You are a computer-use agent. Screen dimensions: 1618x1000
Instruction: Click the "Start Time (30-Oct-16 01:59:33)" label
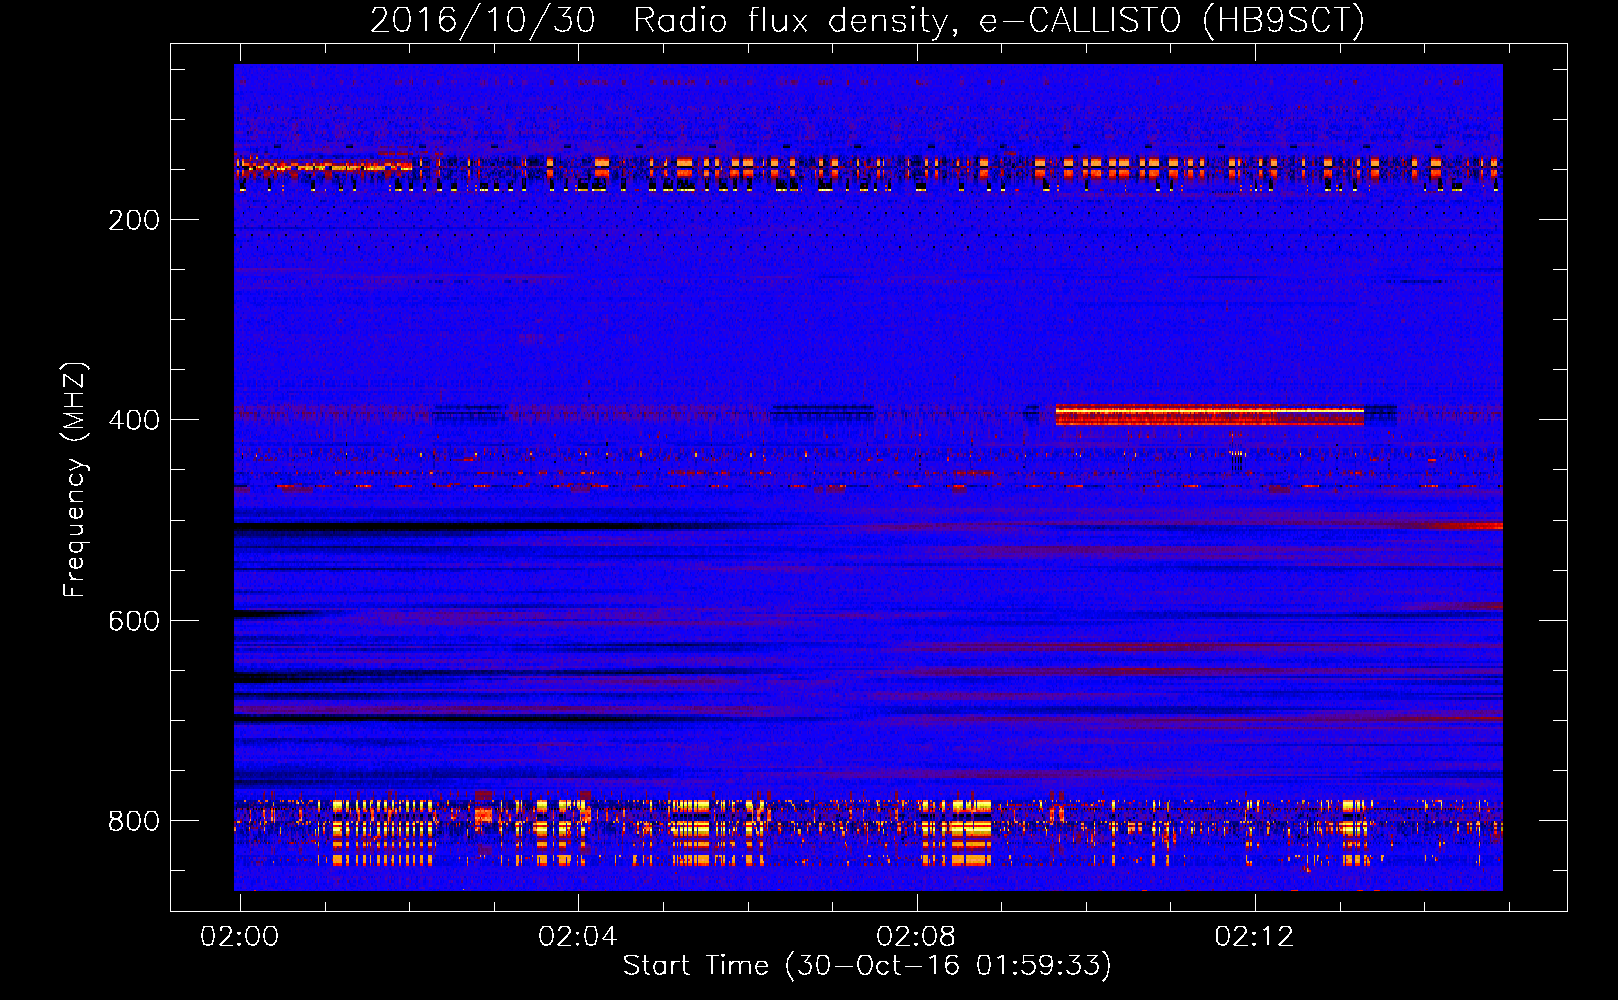coord(867,966)
